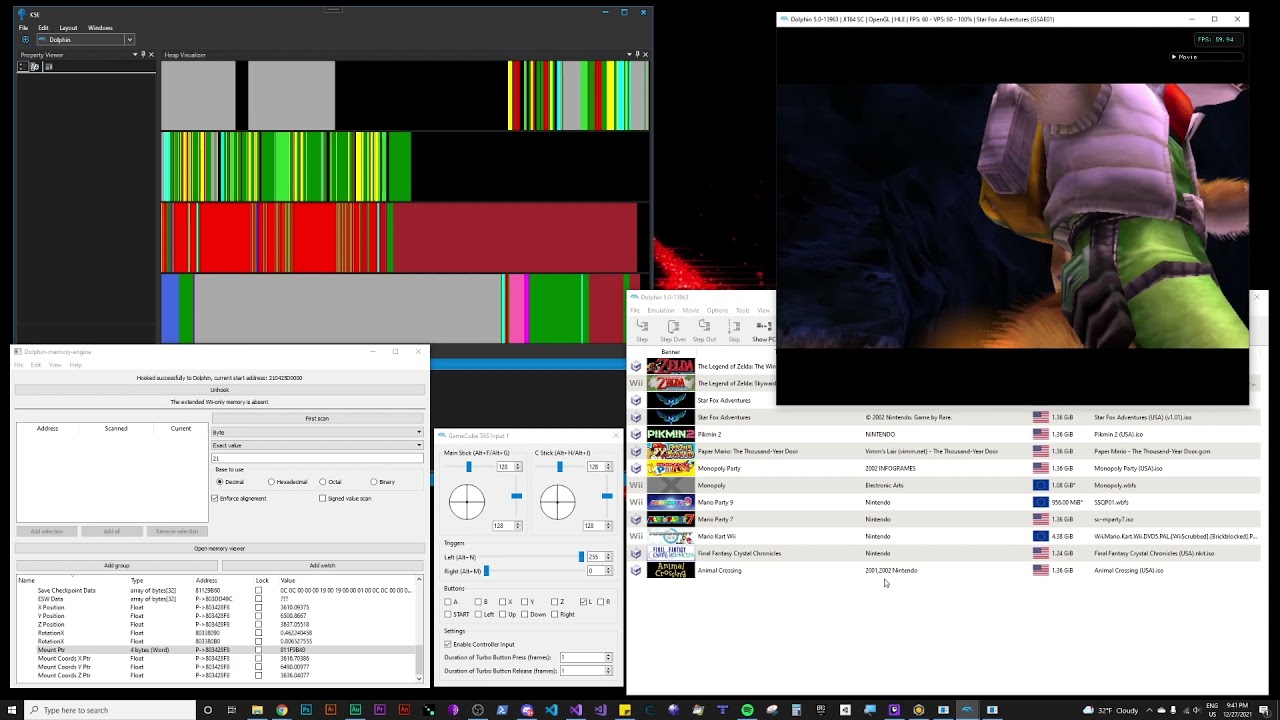Click the Step Out toolbar icon in Dolphin

(x=704, y=330)
